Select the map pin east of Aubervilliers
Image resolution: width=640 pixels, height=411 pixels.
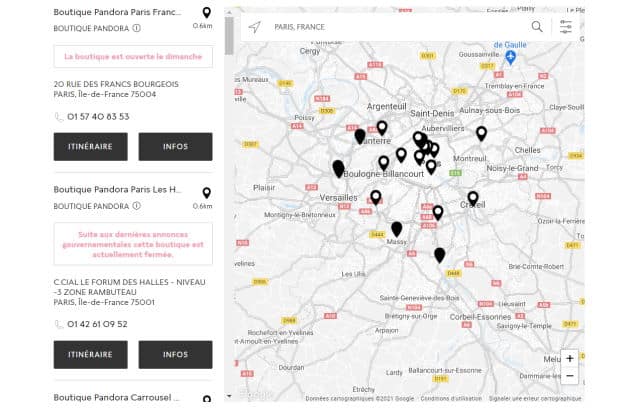pos(481,133)
